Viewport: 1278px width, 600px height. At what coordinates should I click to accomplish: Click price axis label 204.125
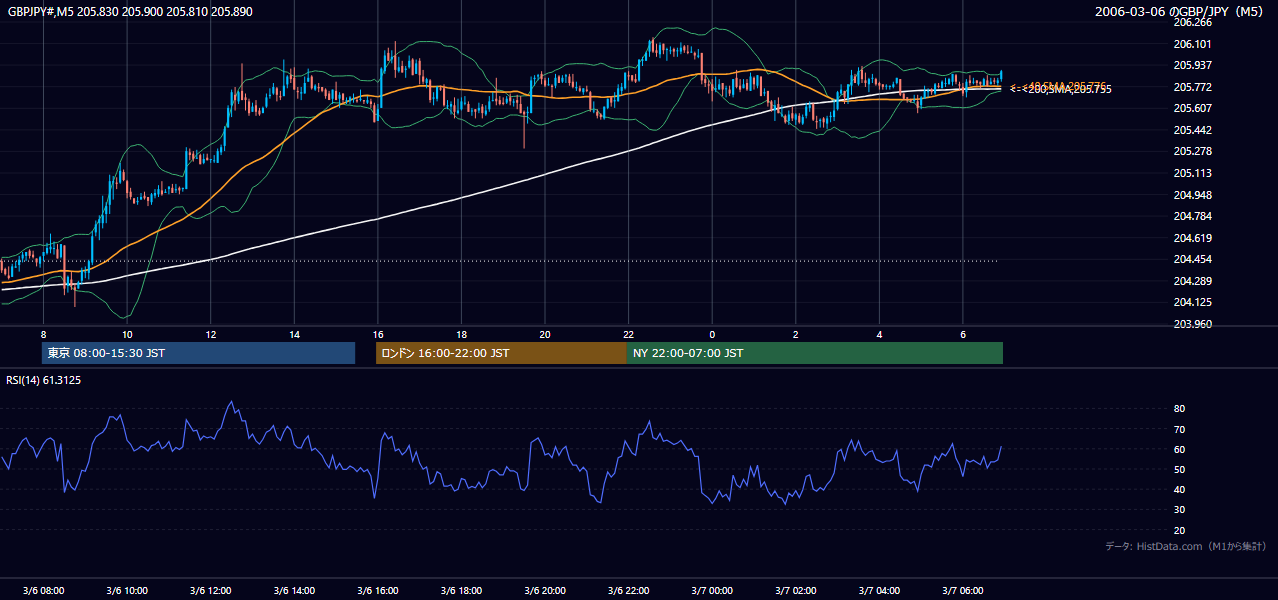(1192, 302)
